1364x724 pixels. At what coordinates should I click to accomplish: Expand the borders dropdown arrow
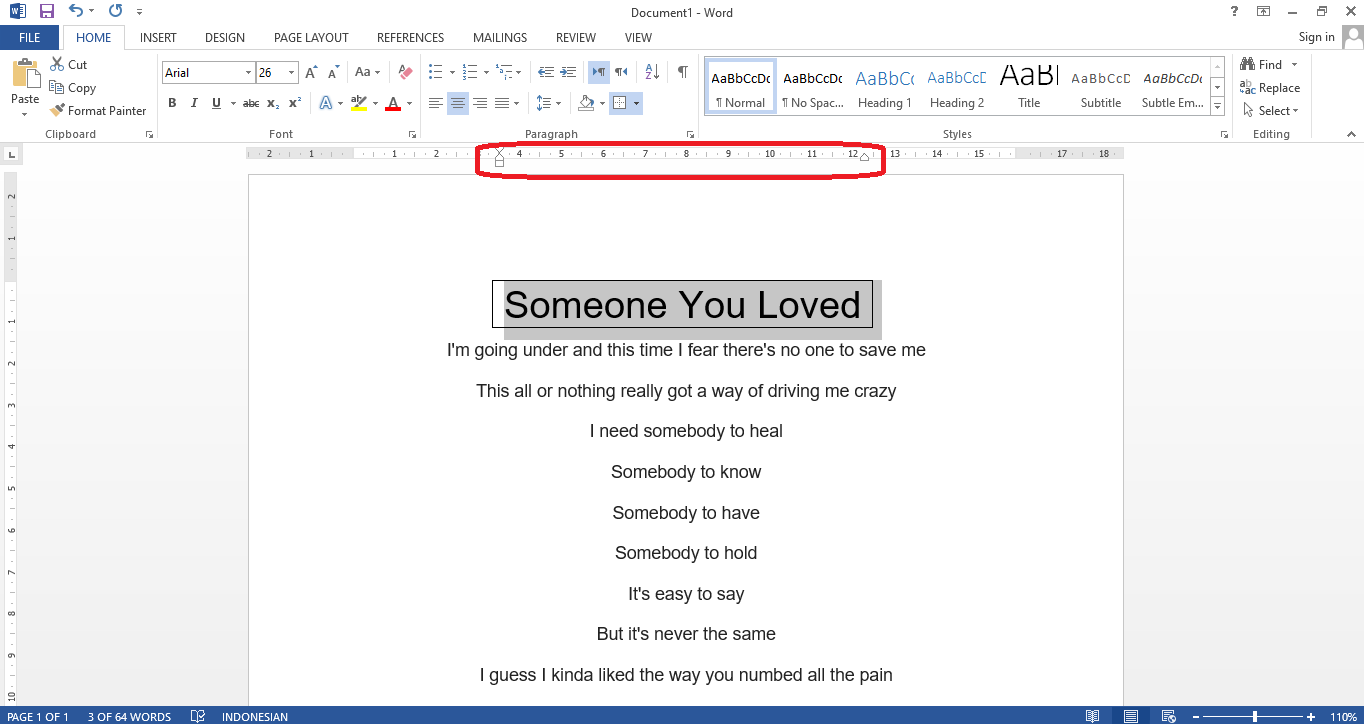pyautogui.click(x=636, y=103)
